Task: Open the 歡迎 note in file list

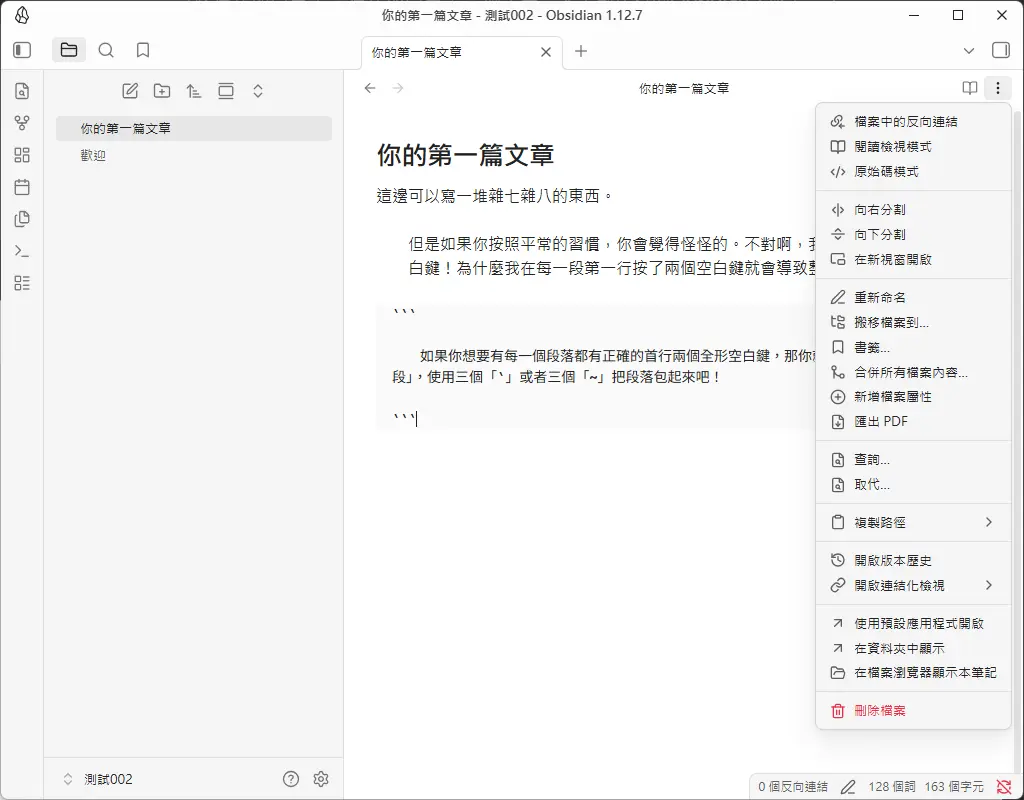Action: [x=93, y=156]
